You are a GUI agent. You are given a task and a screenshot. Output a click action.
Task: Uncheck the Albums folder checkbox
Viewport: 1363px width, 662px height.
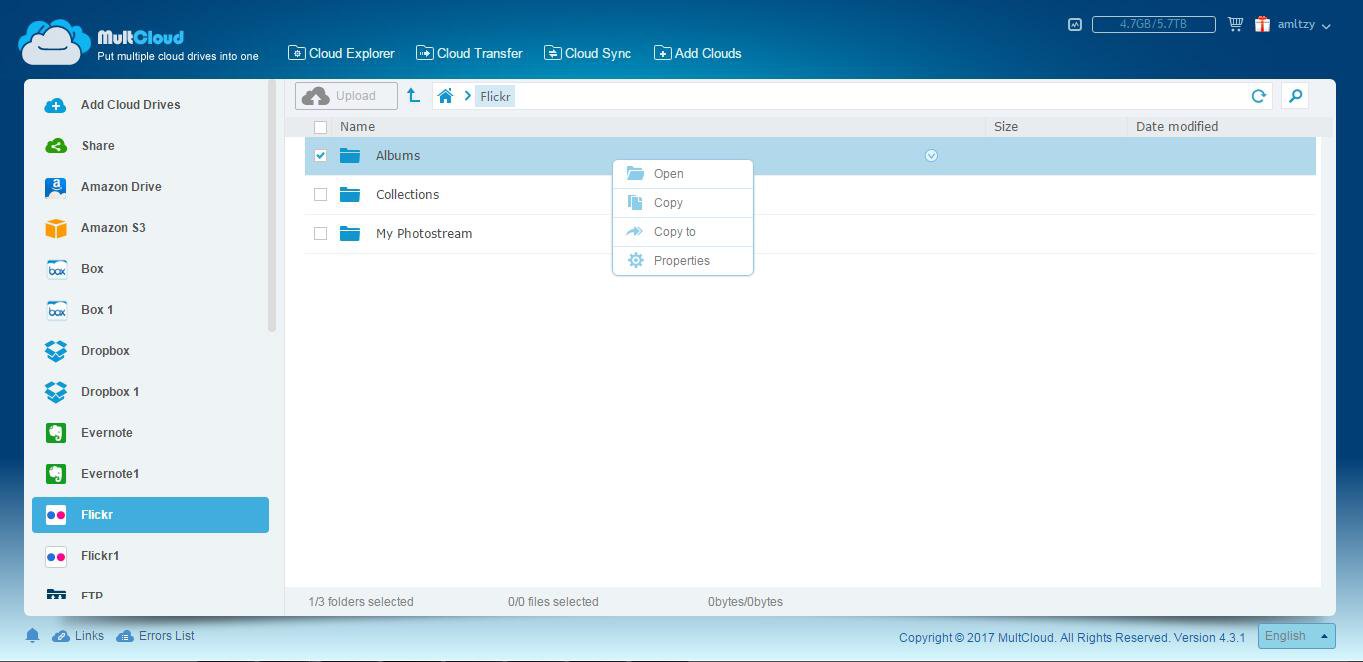pyautogui.click(x=320, y=155)
